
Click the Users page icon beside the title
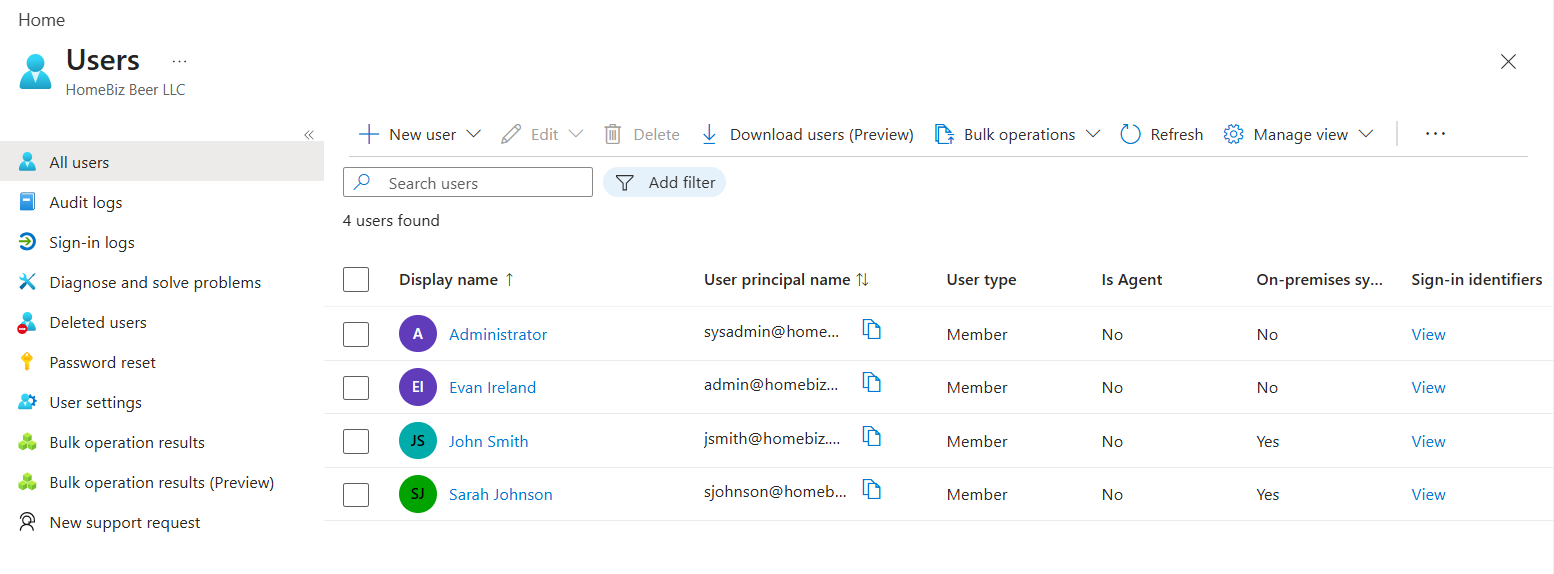click(x=35, y=72)
